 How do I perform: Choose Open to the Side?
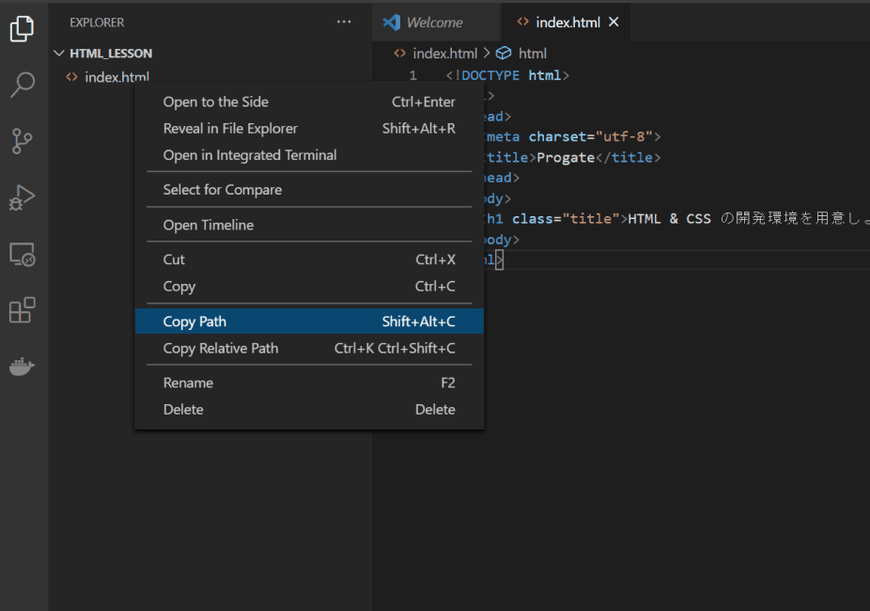tap(309, 102)
